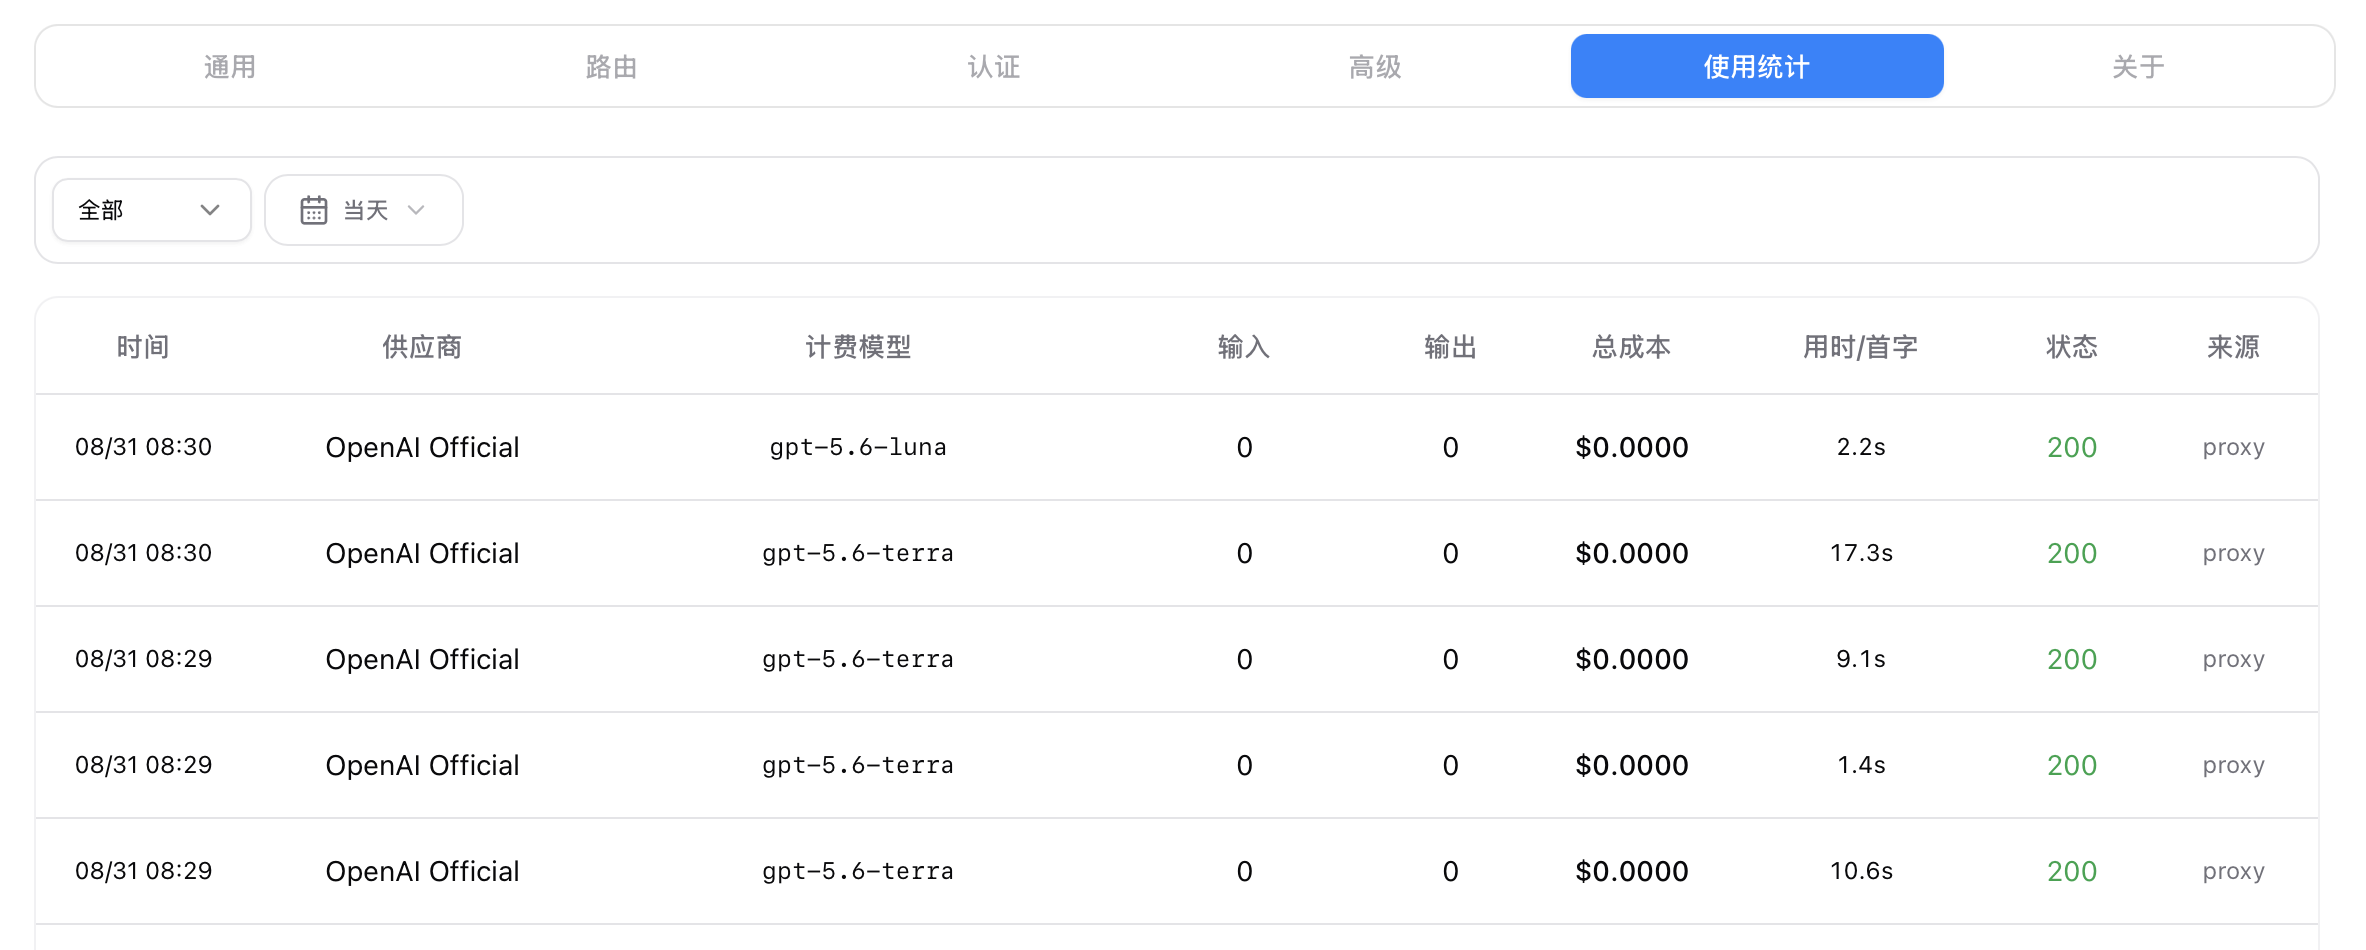The width and height of the screenshot is (2366, 950).
Task: Click the chevron next to 当天
Action: [x=417, y=210]
